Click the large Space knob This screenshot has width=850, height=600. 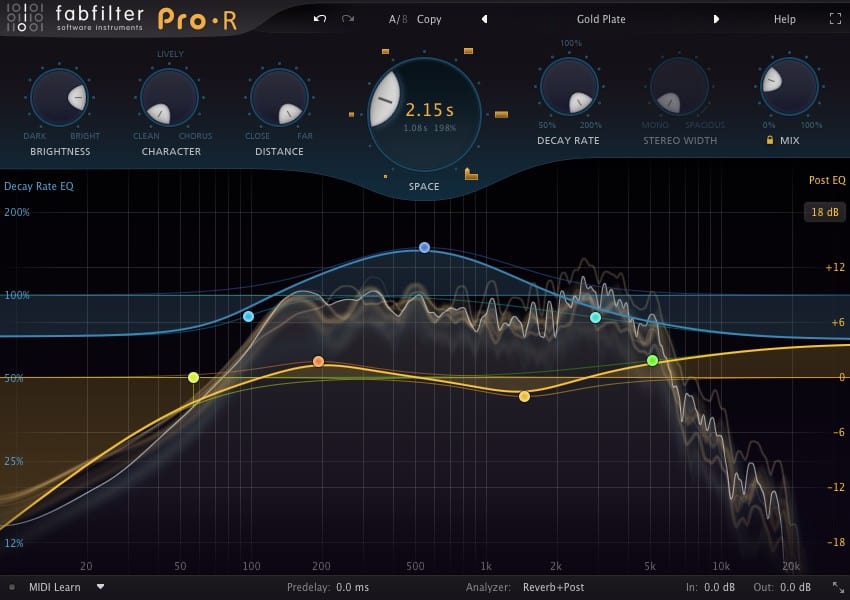[x=424, y=114]
